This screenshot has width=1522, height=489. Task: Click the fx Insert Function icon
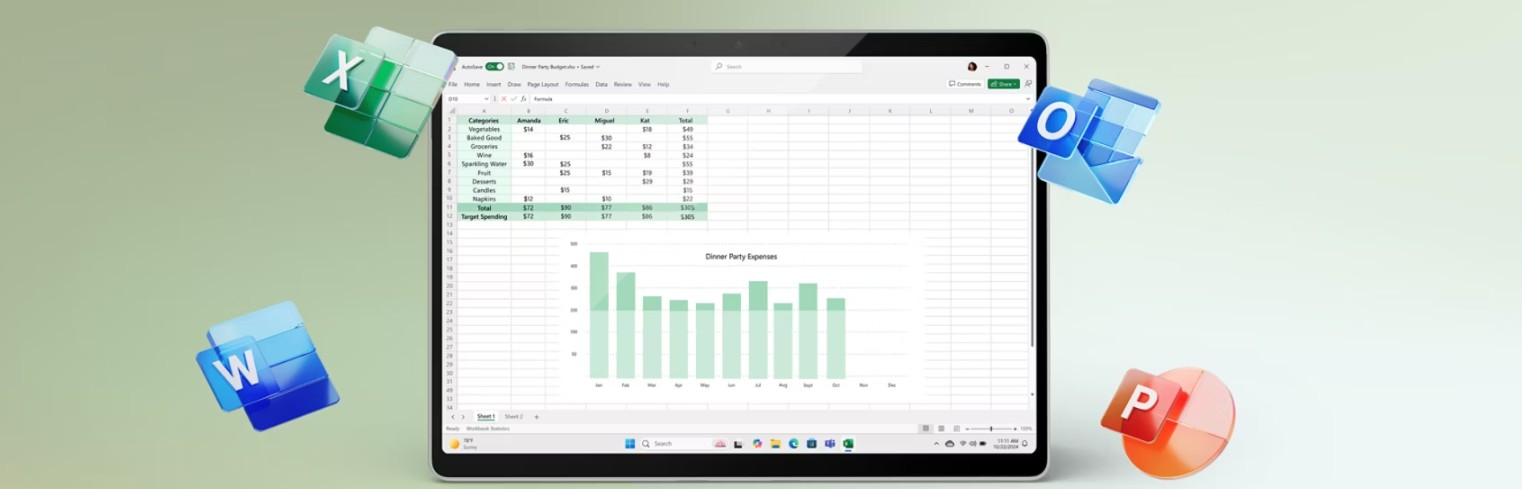pyautogui.click(x=524, y=99)
